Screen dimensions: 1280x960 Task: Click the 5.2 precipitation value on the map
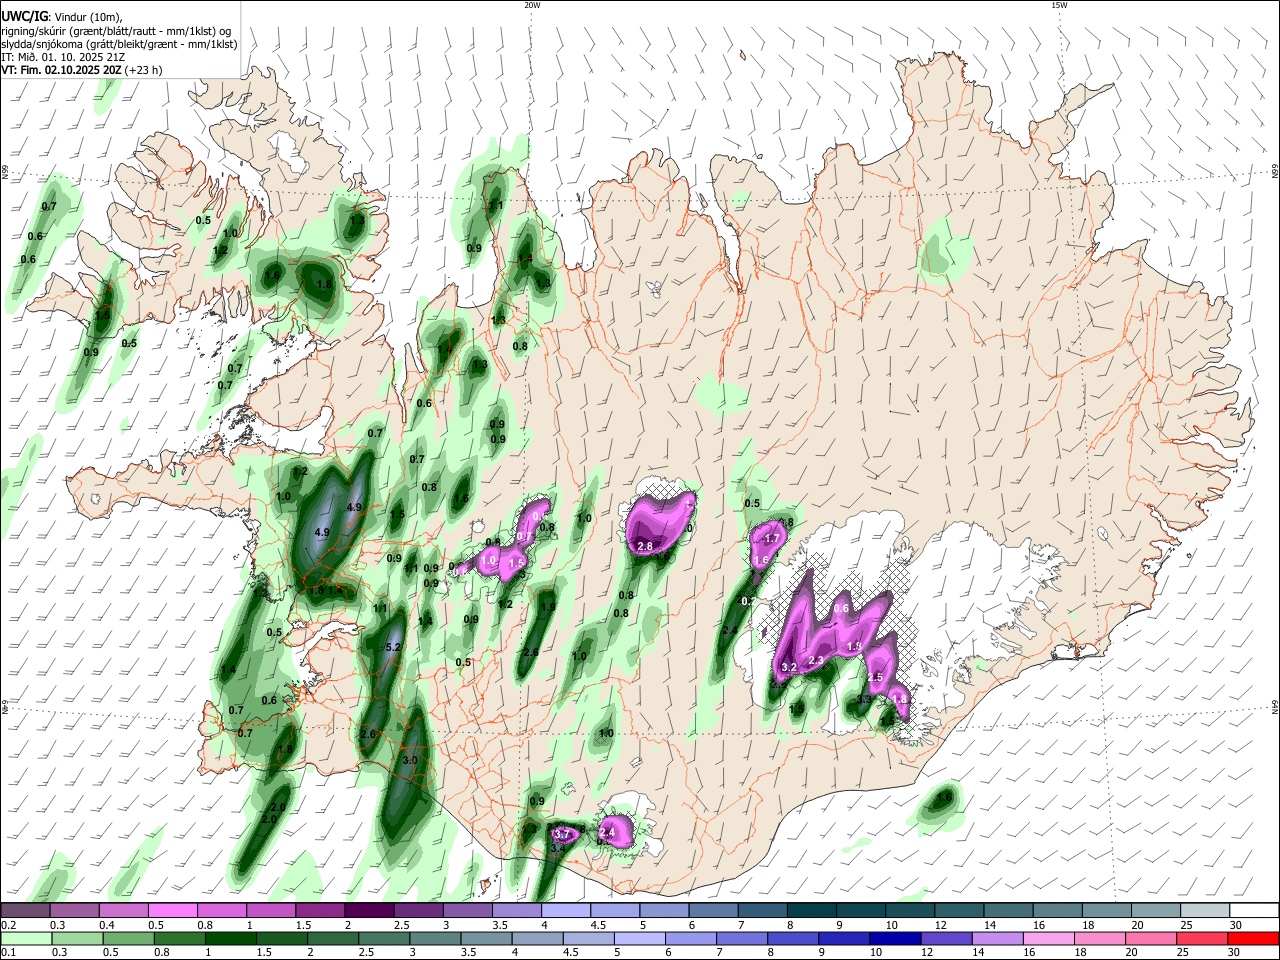click(x=392, y=648)
